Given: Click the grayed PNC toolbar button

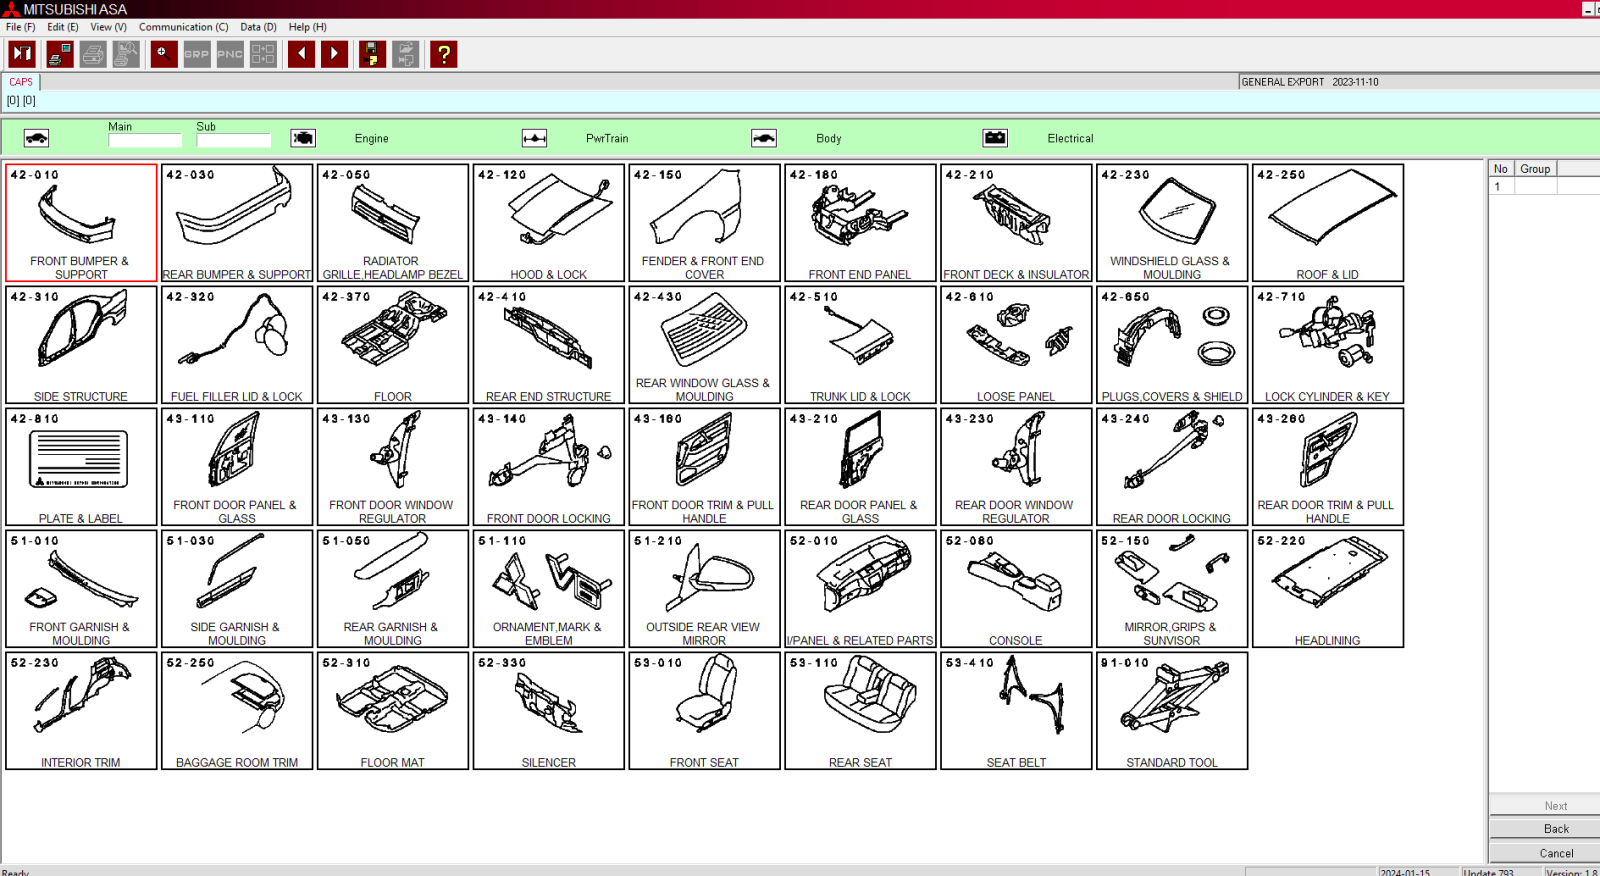Looking at the screenshot, I should [x=230, y=54].
